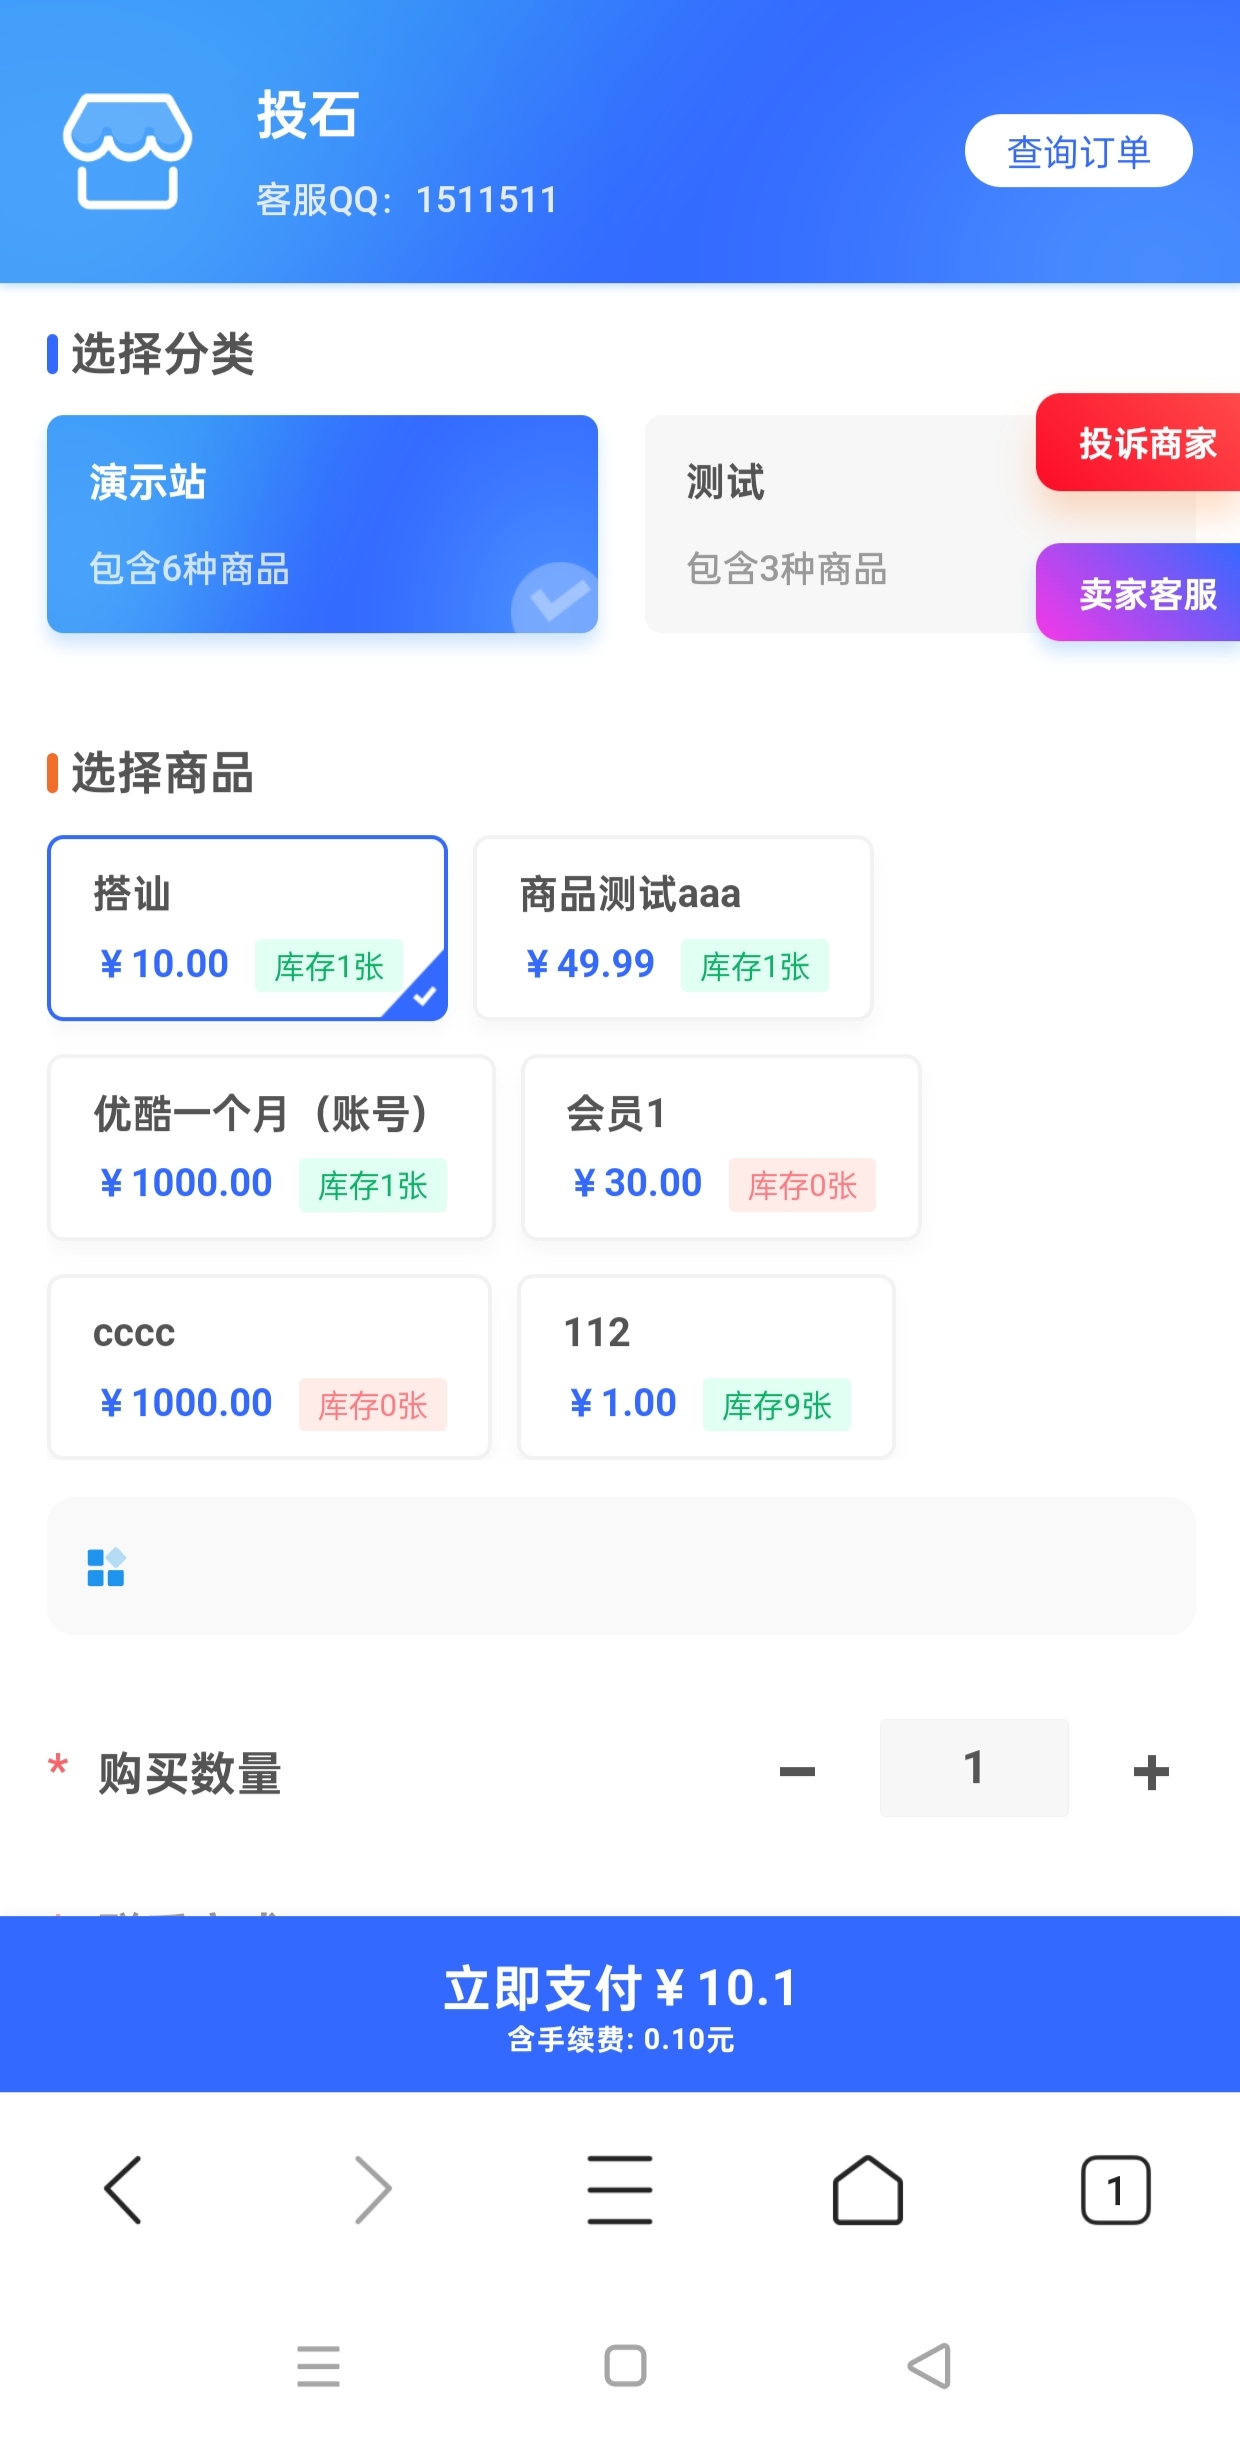Increase the purchase quantity
This screenshot has width=1240, height=2442.
pos(1151,1771)
